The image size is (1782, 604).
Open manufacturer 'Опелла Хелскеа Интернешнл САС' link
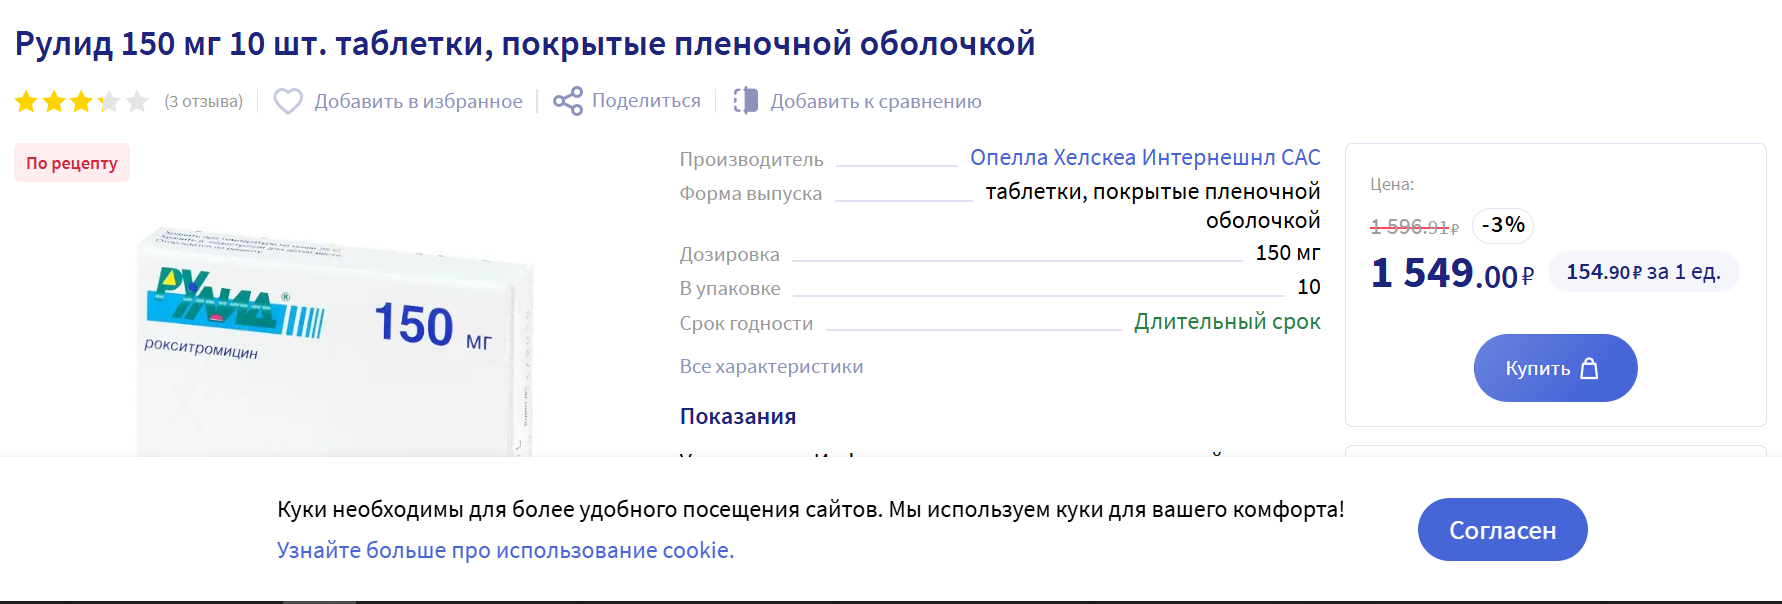click(1145, 157)
